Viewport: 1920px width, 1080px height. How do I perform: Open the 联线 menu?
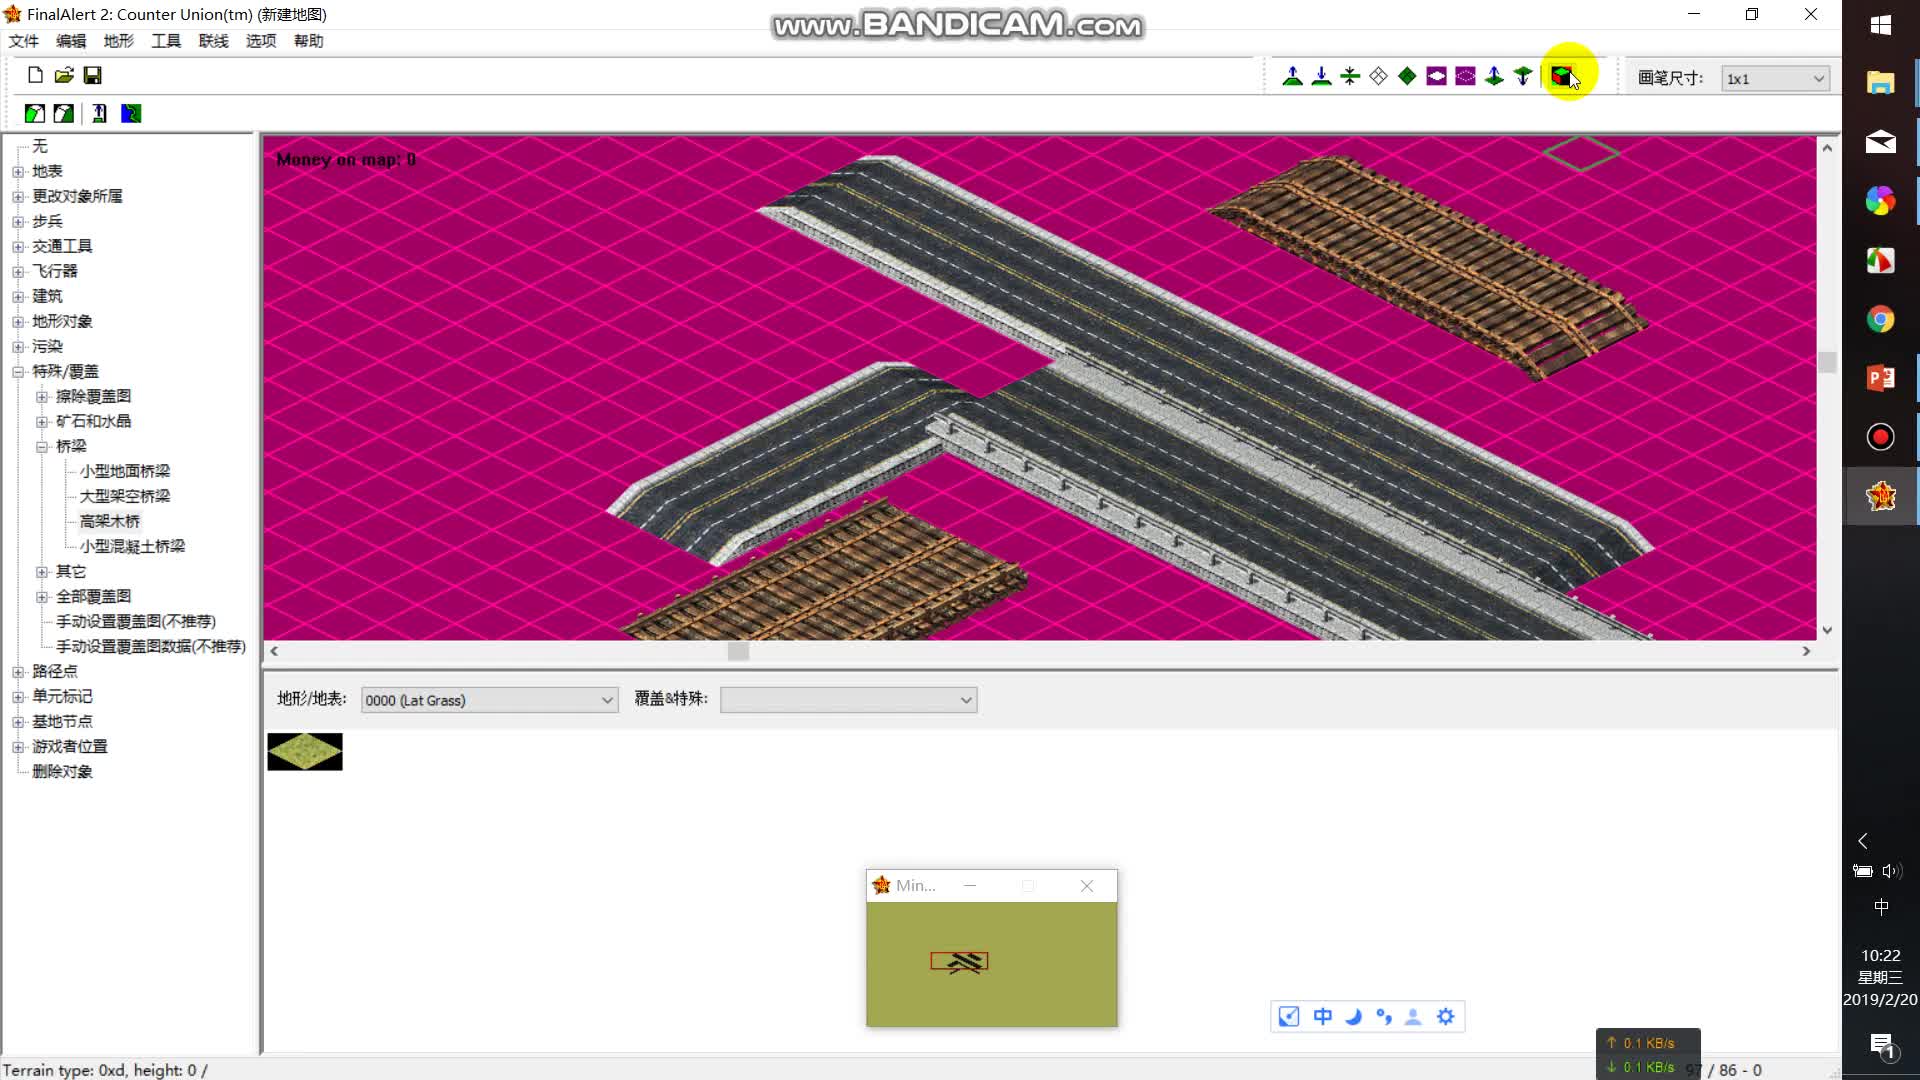click(x=213, y=41)
